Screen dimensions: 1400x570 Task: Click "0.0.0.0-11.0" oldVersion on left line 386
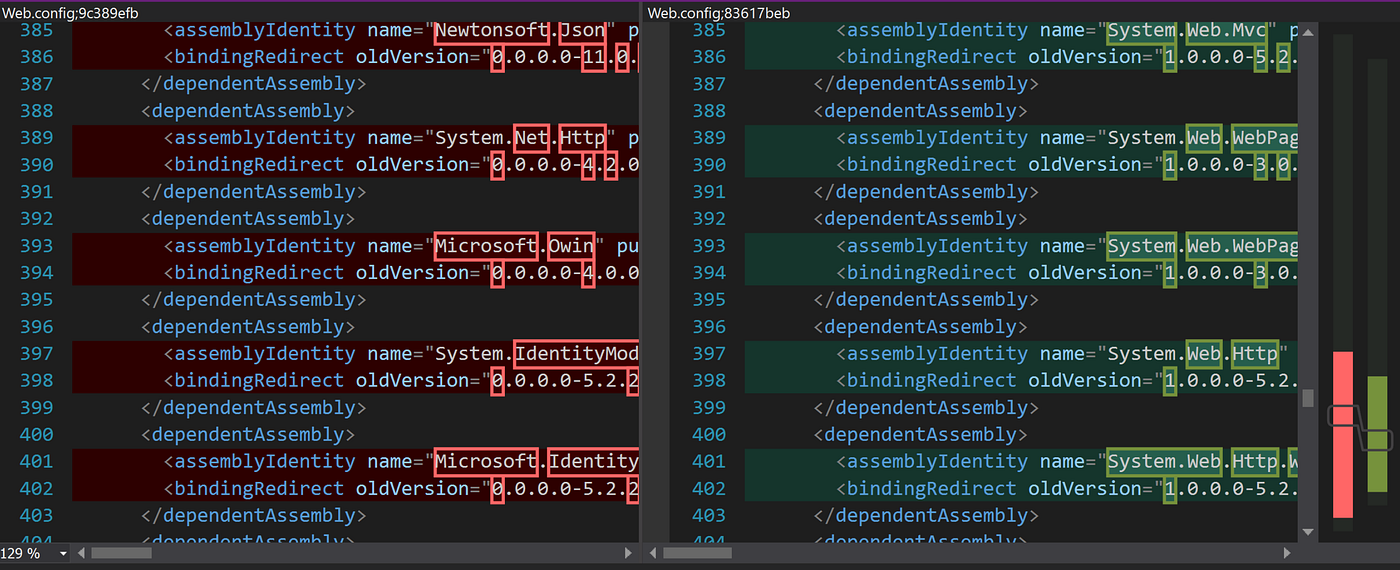click(x=564, y=57)
